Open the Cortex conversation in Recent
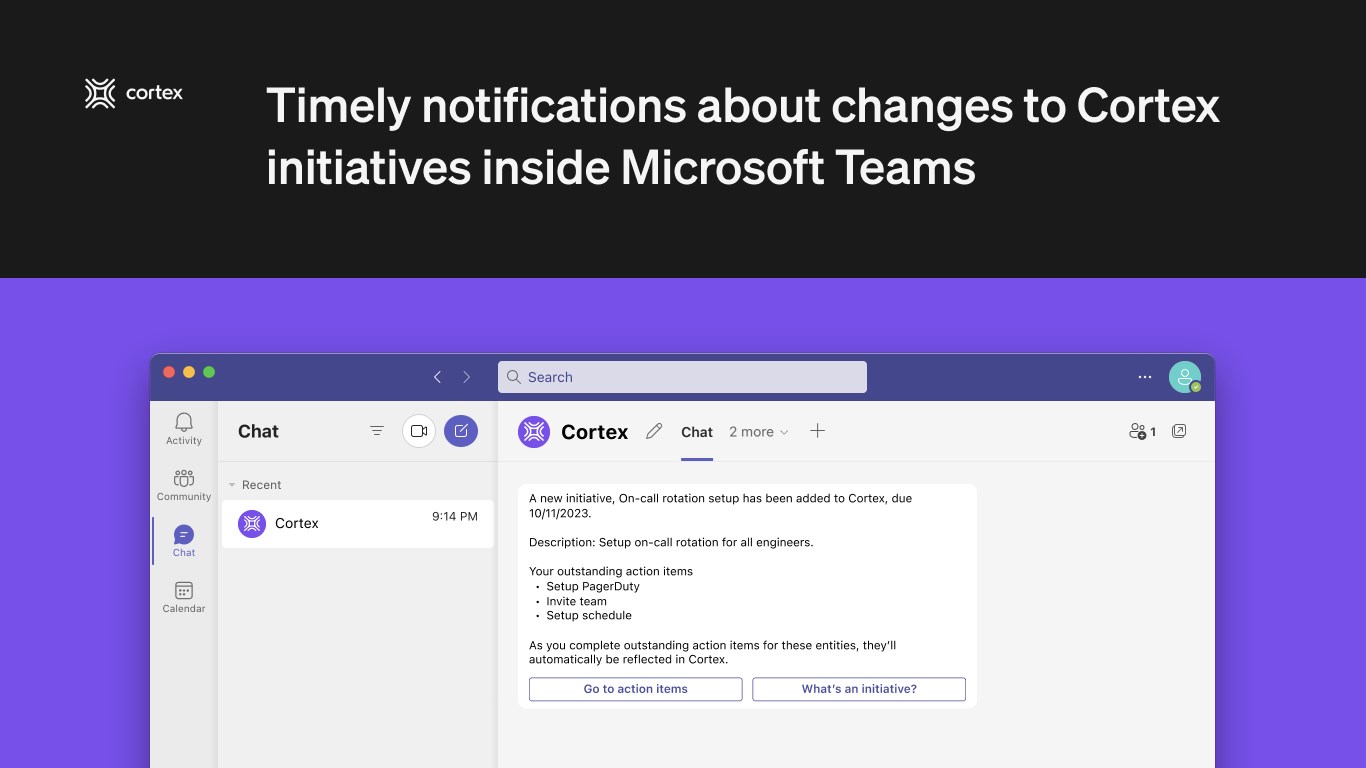1366x768 pixels. [x=357, y=523]
